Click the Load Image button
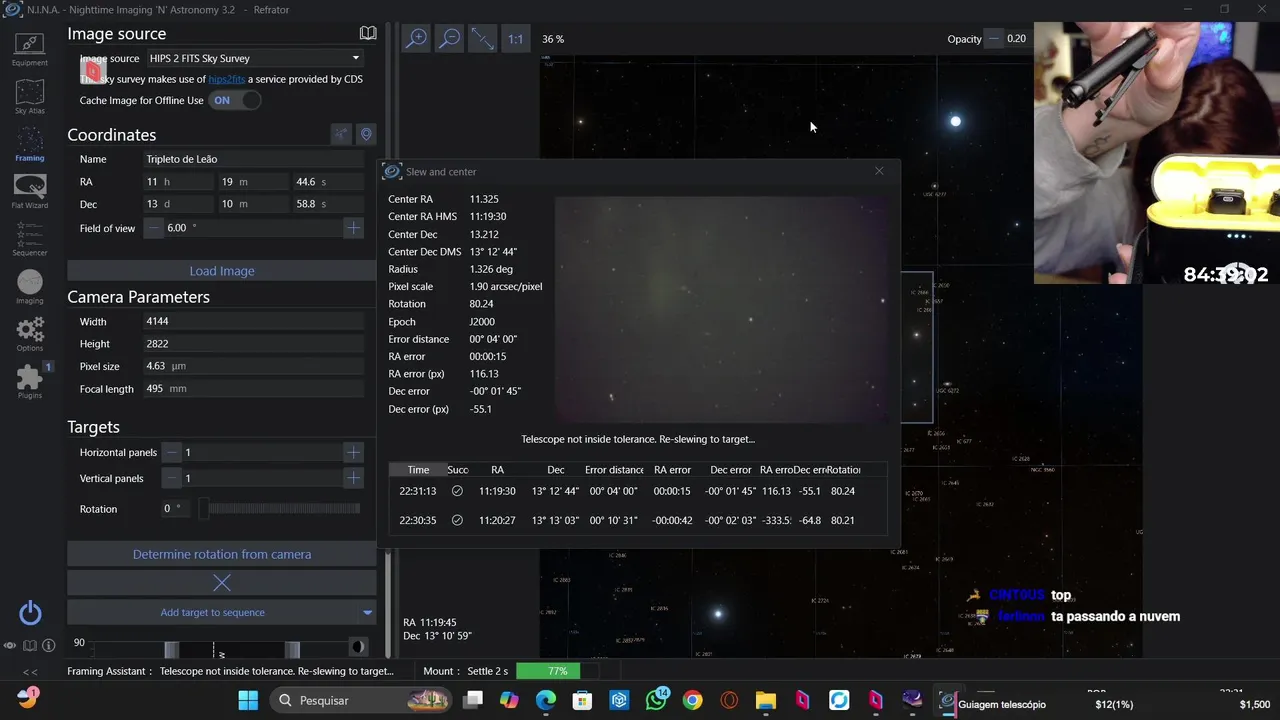 coord(222,271)
